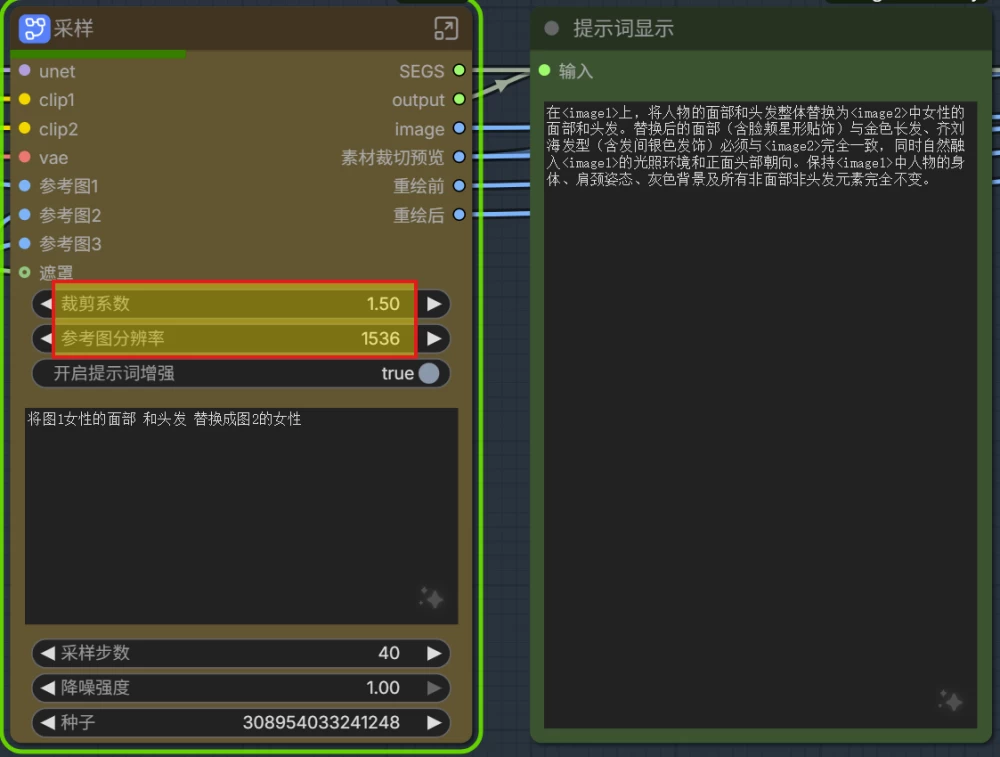Click the 提示词显示 node title text
This screenshot has width=1000, height=757.
point(623,28)
